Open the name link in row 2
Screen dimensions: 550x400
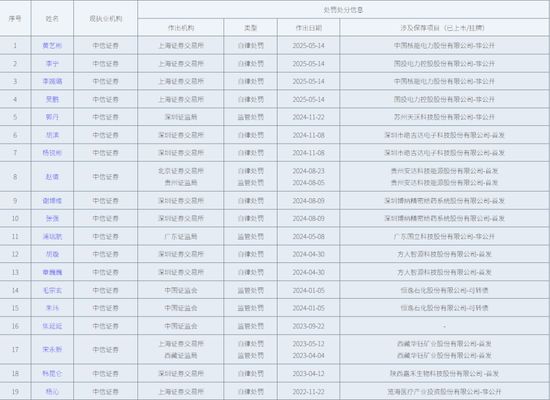click(52, 64)
